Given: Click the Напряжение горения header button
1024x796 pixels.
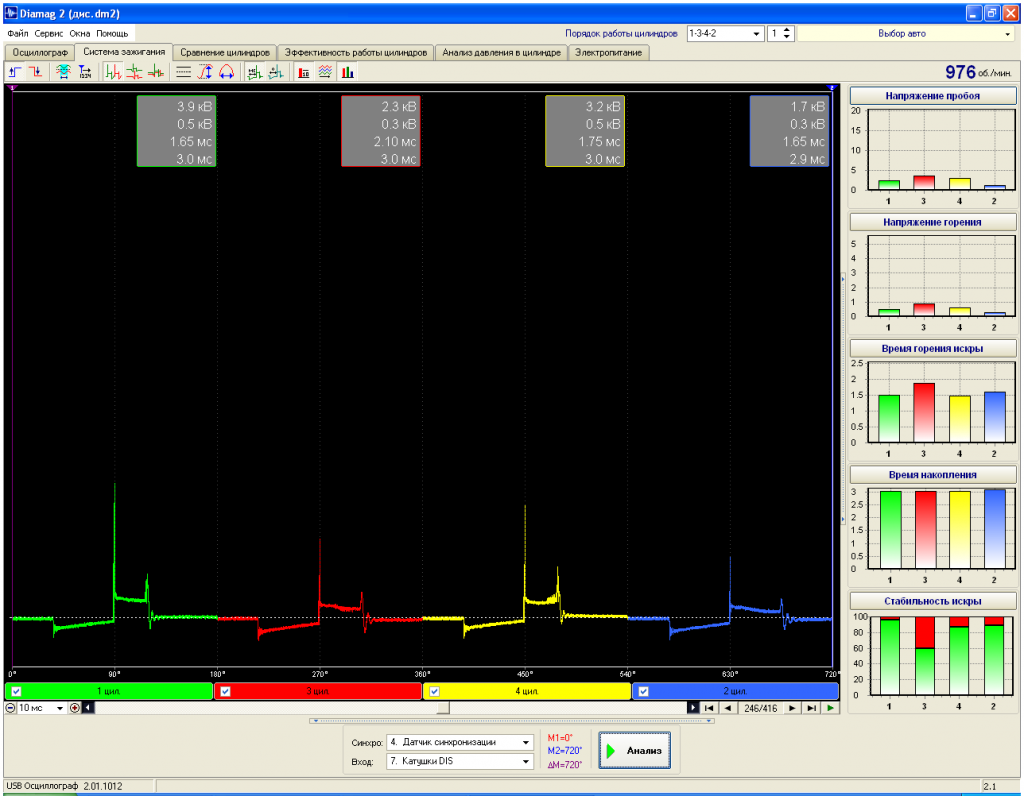Looking at the screenshot, I should [x=933, y=222].
